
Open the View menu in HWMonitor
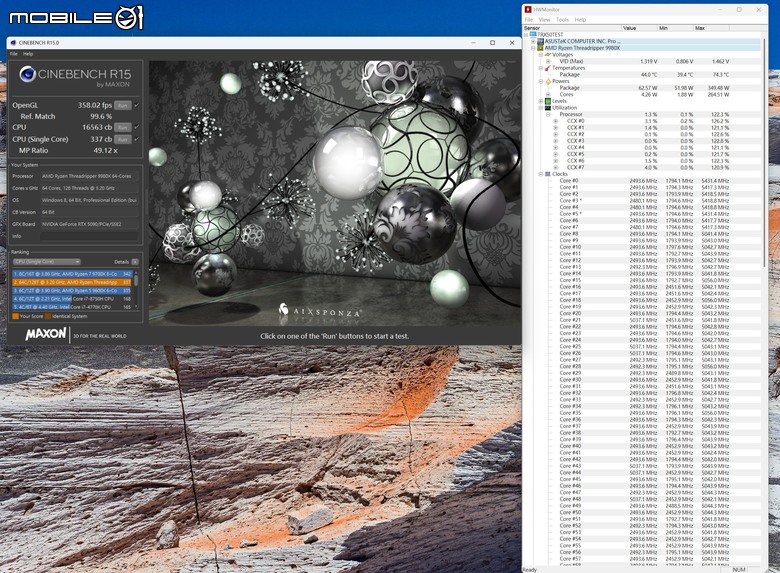[x=545, y=20]
